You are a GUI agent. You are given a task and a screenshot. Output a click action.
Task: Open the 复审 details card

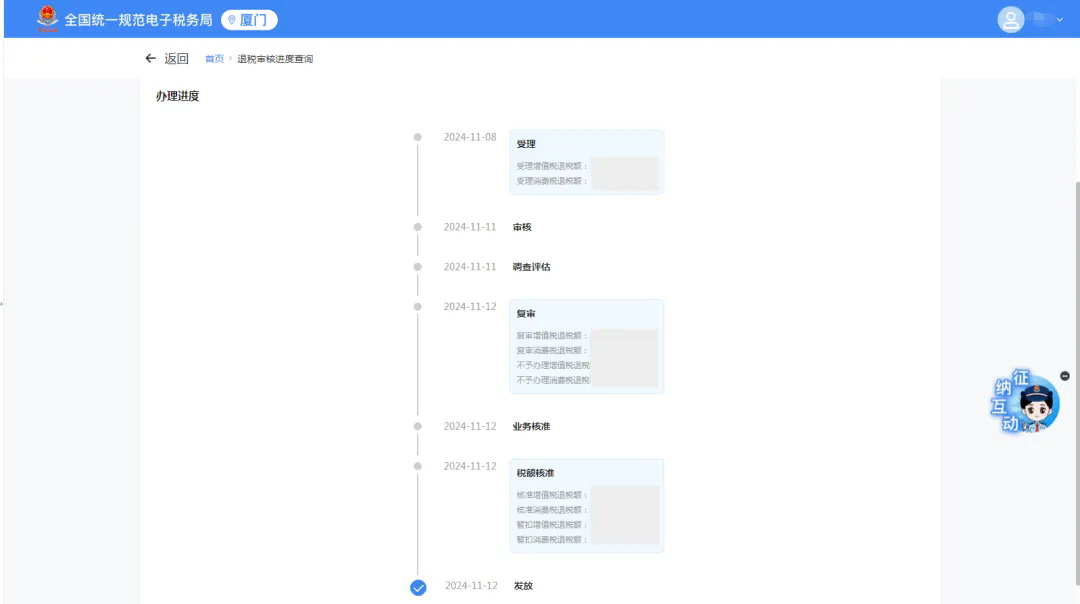pos(586,346)
